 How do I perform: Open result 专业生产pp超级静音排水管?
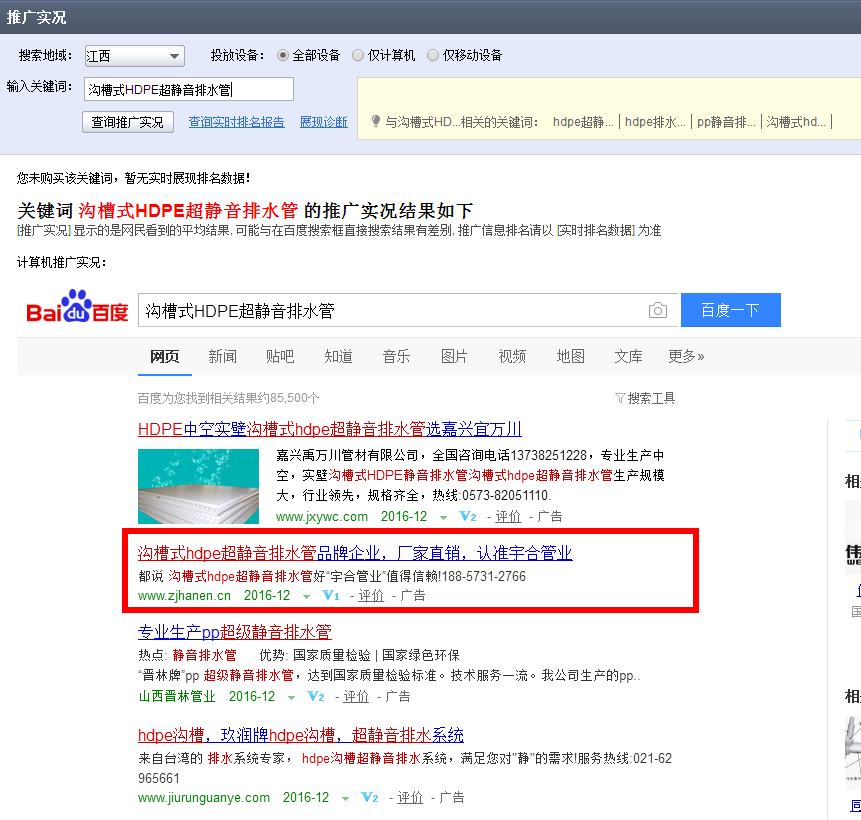(x=234, y=632)
